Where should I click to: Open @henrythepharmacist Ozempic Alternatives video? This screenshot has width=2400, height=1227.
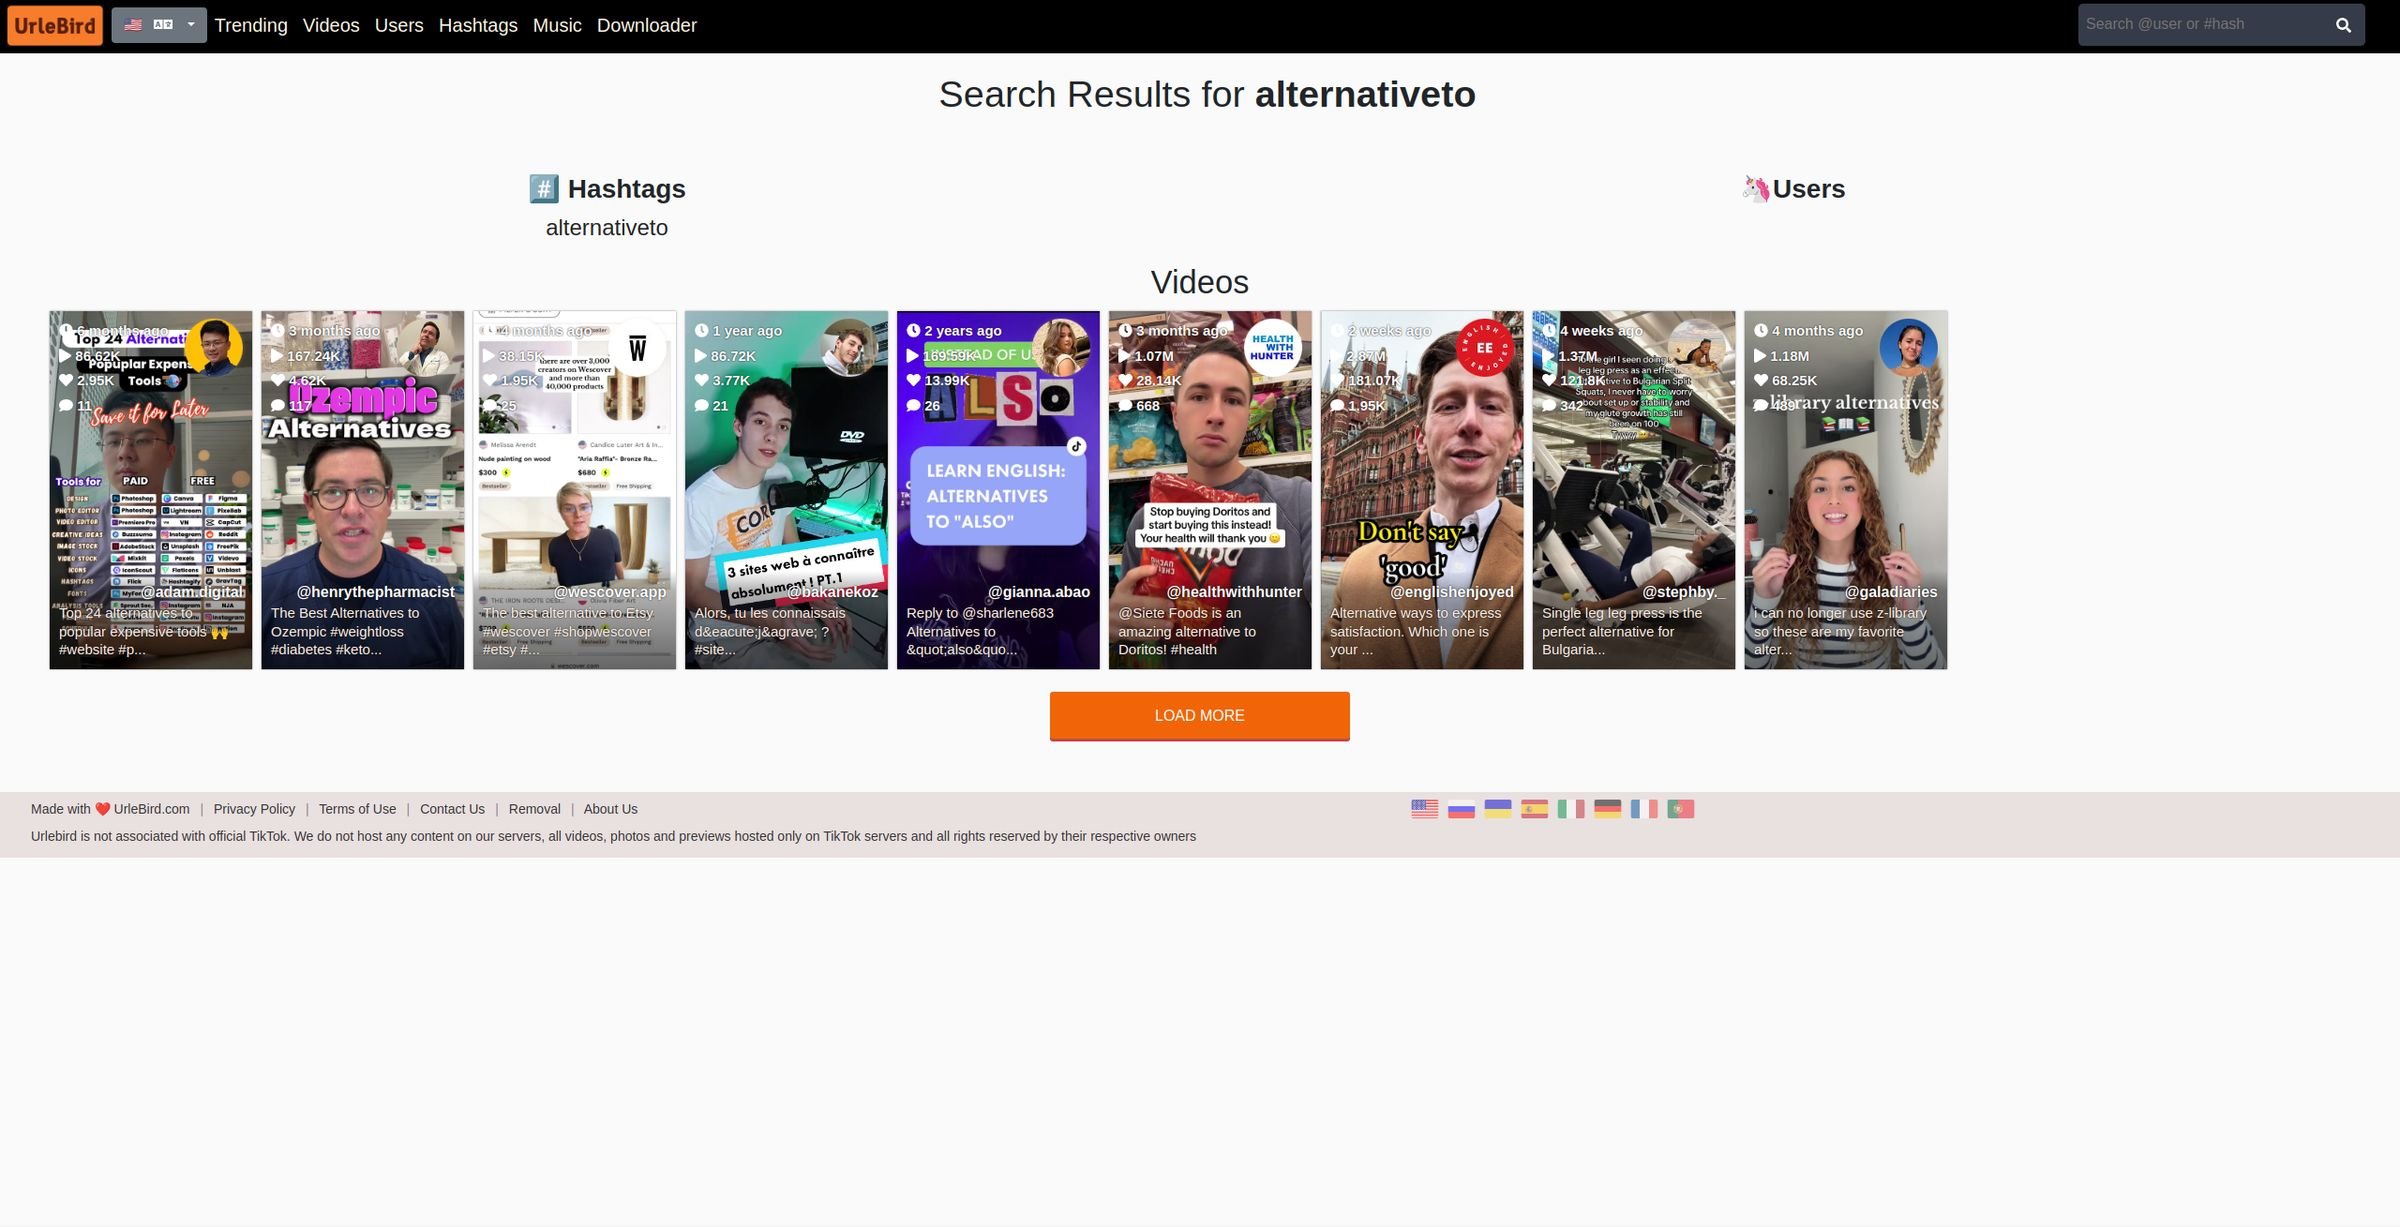pyautogui.click(x=363, y=489)
